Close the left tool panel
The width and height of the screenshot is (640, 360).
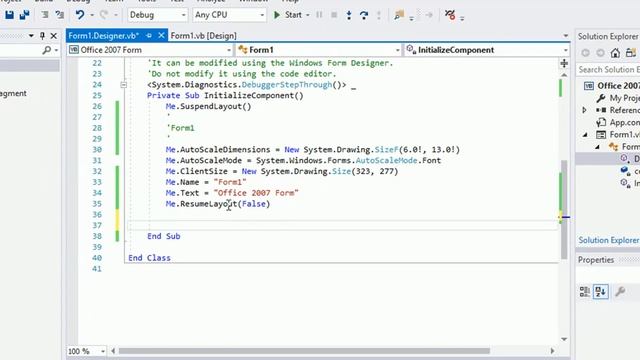tap(53, 36)
